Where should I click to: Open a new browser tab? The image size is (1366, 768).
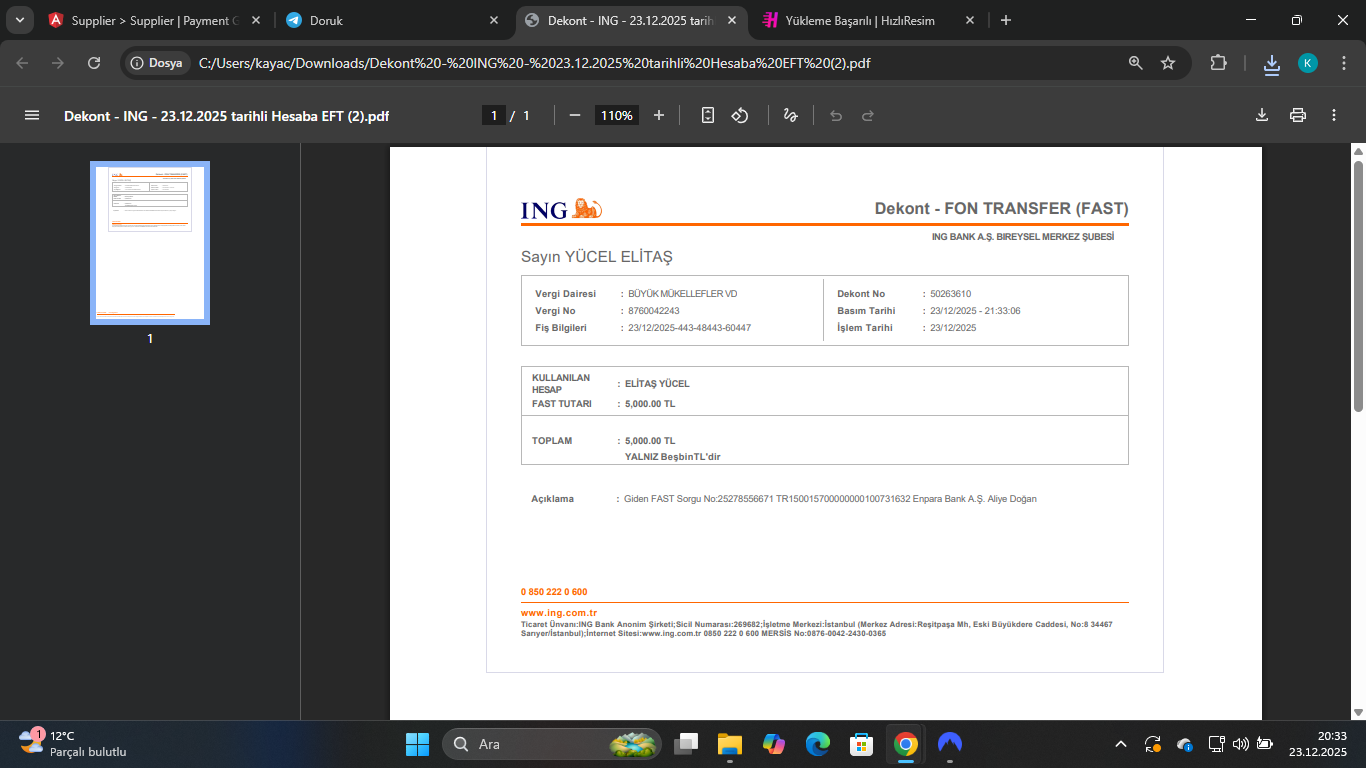tap(1006, 20)
